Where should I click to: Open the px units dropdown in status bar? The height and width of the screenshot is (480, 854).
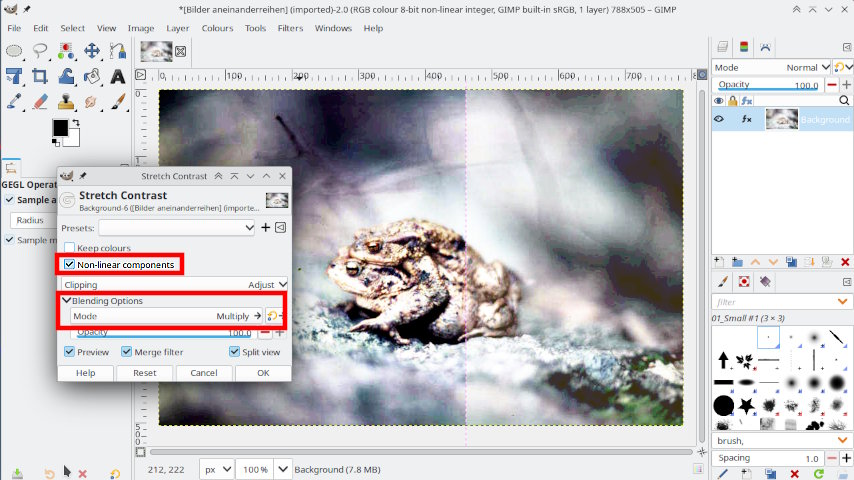point(217,470)
